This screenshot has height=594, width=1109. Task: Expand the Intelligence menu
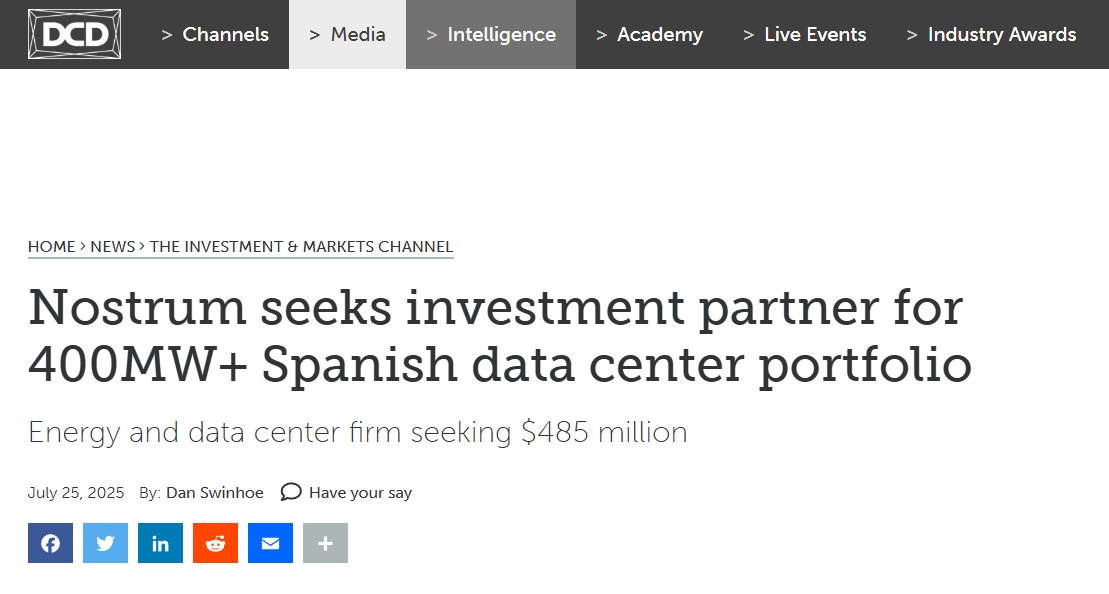pos(491,35)
